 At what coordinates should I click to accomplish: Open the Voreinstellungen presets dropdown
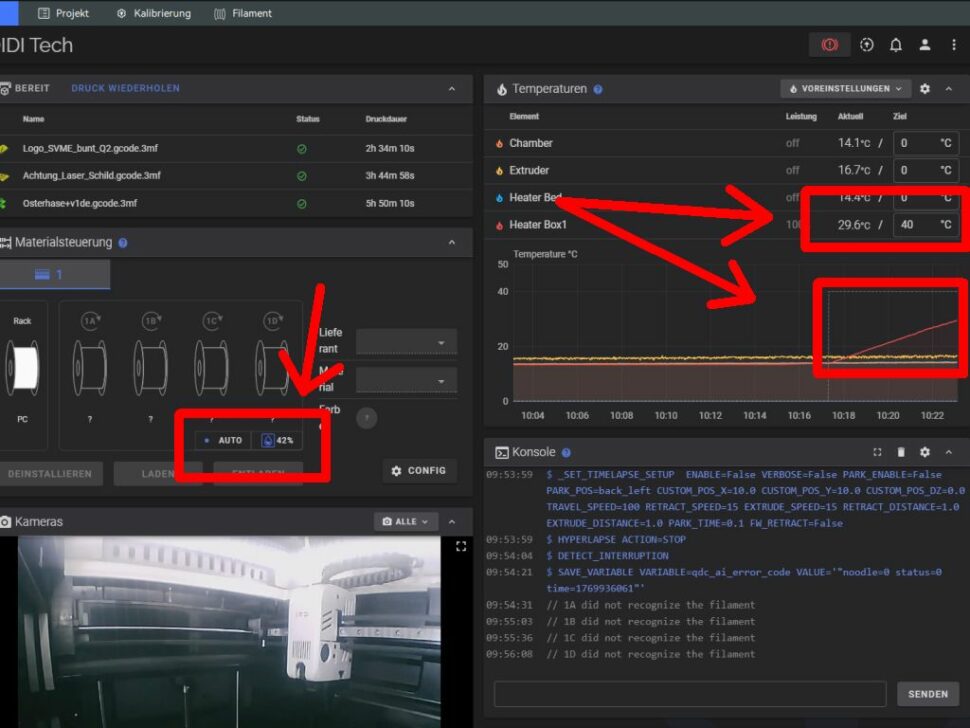click(x=846, y=89)
